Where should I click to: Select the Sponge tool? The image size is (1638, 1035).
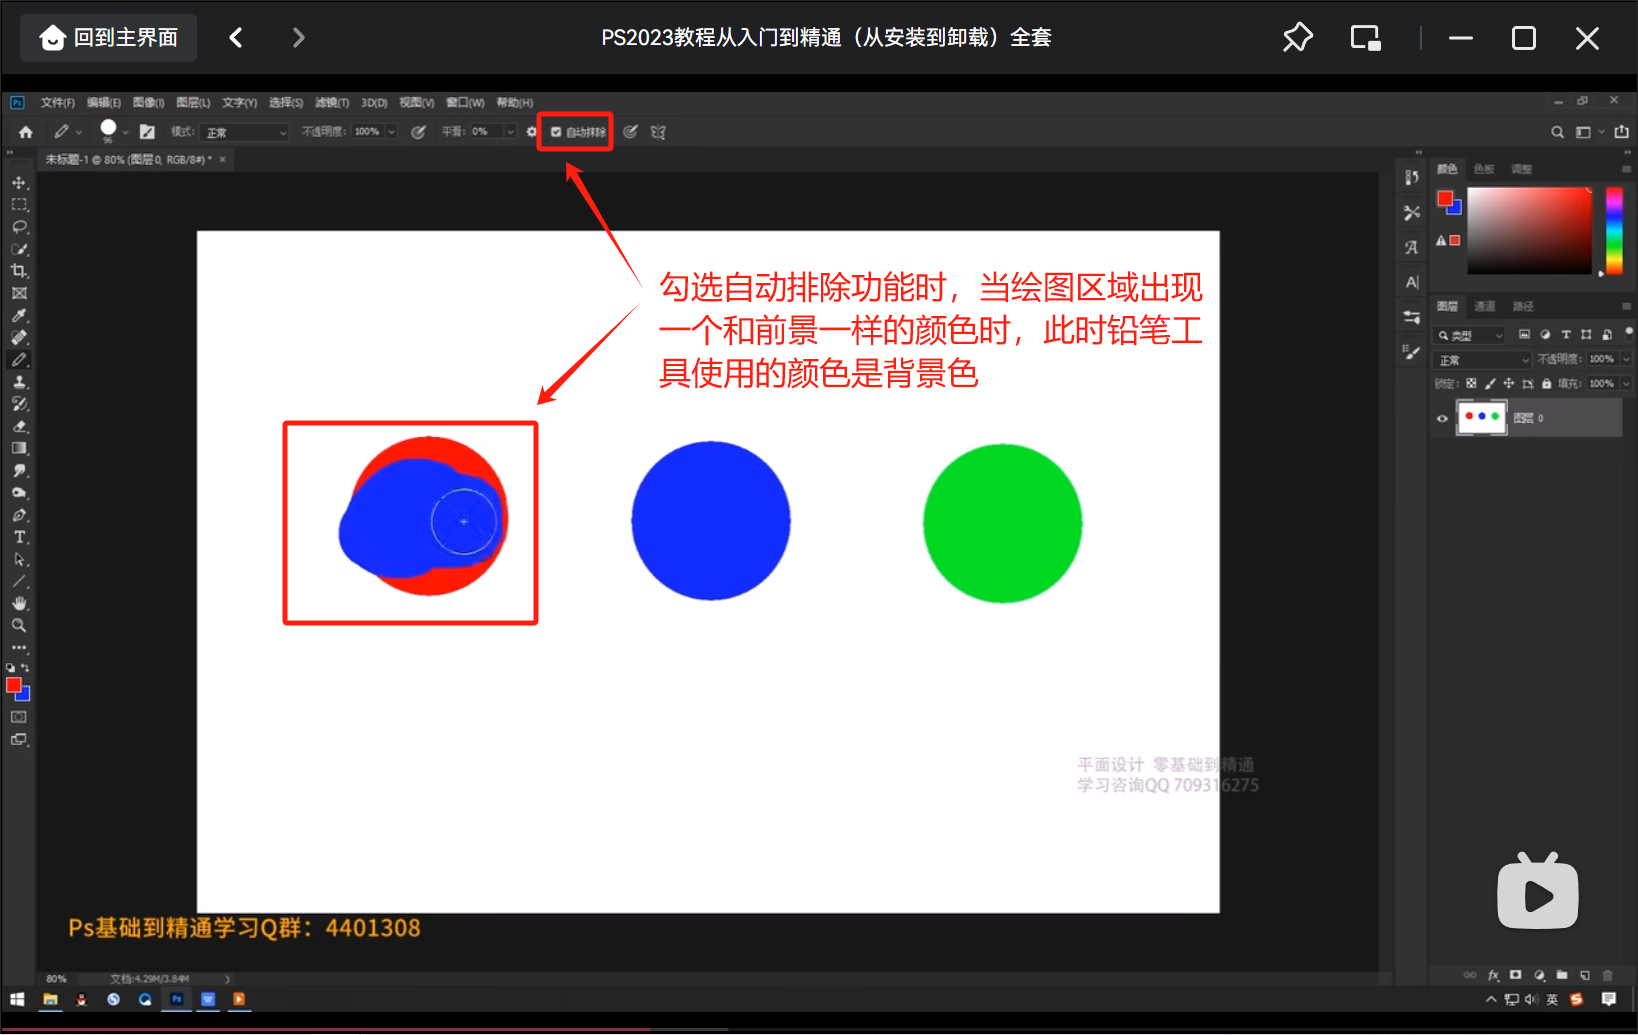[19, 493]
